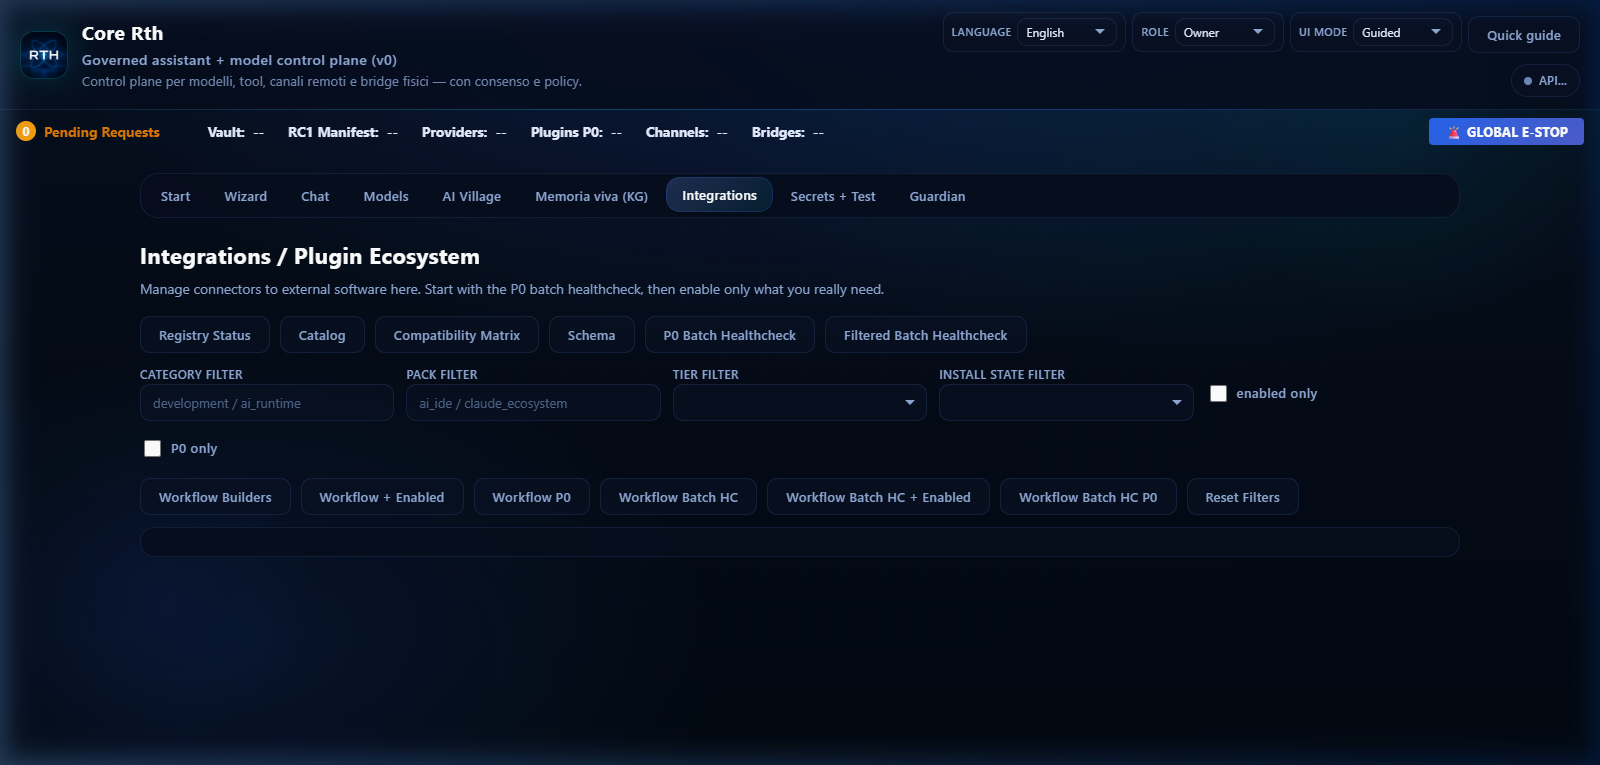This screenshot has height=765, width=1600.
Task: Click the API status dot indicator
Action: point(1528,81)
